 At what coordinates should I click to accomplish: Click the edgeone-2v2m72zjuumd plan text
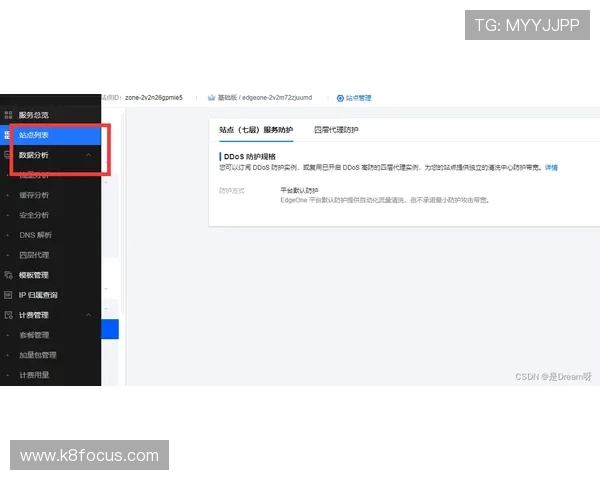pos(277,98)
